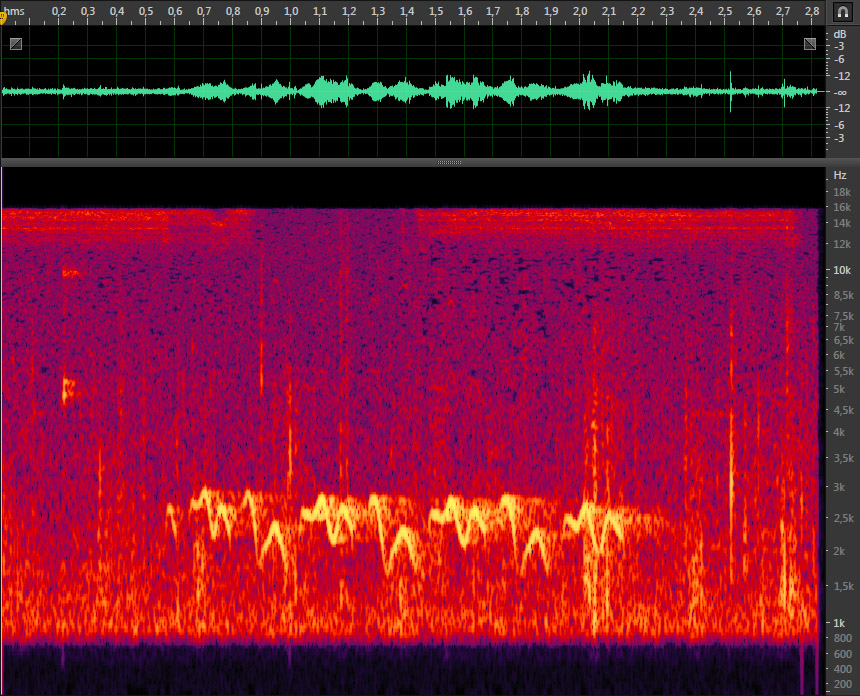The image size is (860, 696).
Task: Click the Hz unit label on frequency scale
Action: [840, 176]
